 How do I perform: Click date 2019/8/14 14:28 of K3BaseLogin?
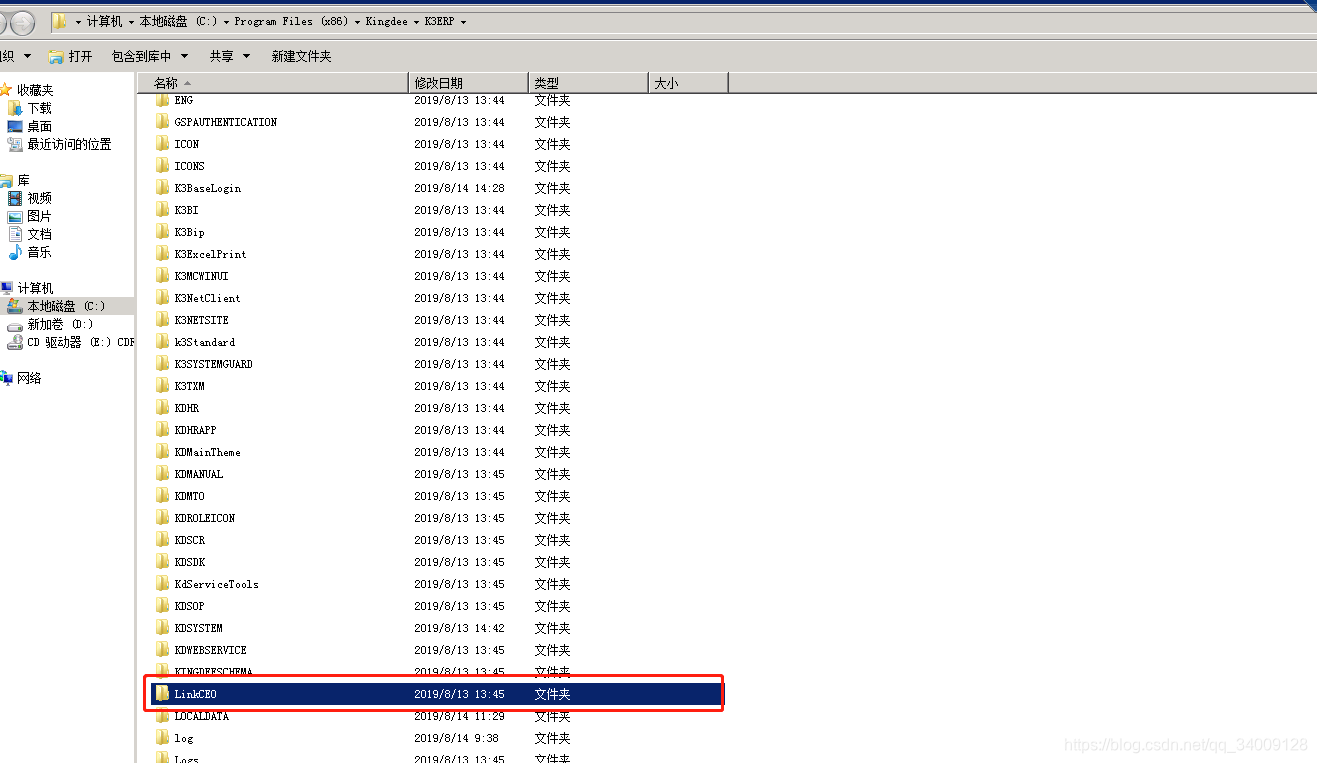click(x=459, y=188)
